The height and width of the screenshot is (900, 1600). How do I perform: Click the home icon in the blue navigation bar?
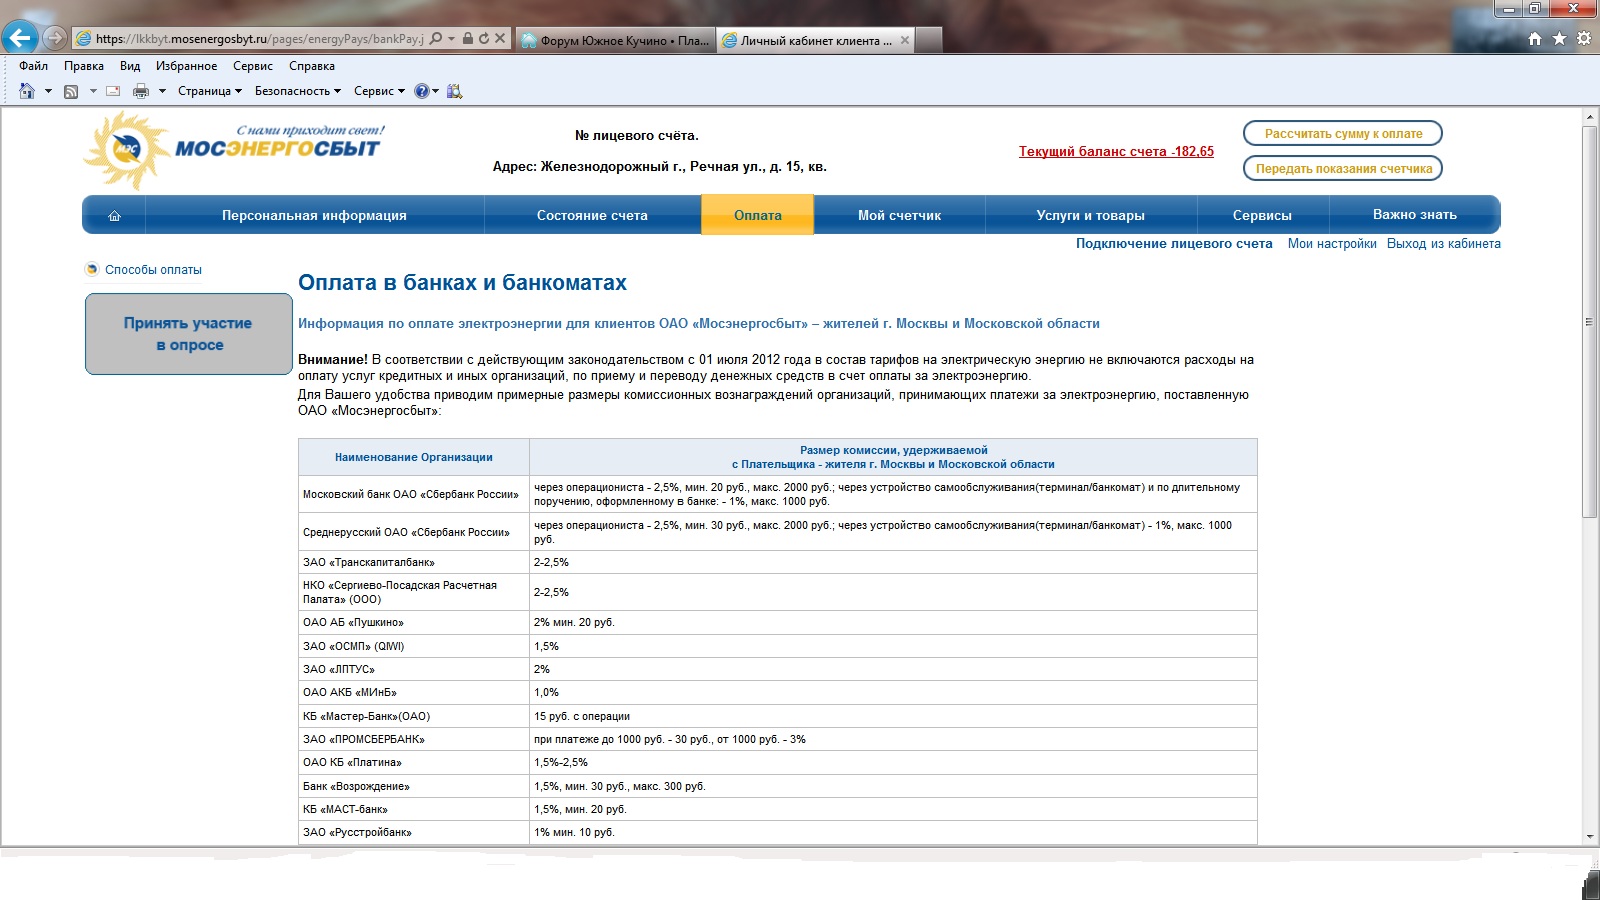click(114, 215)
